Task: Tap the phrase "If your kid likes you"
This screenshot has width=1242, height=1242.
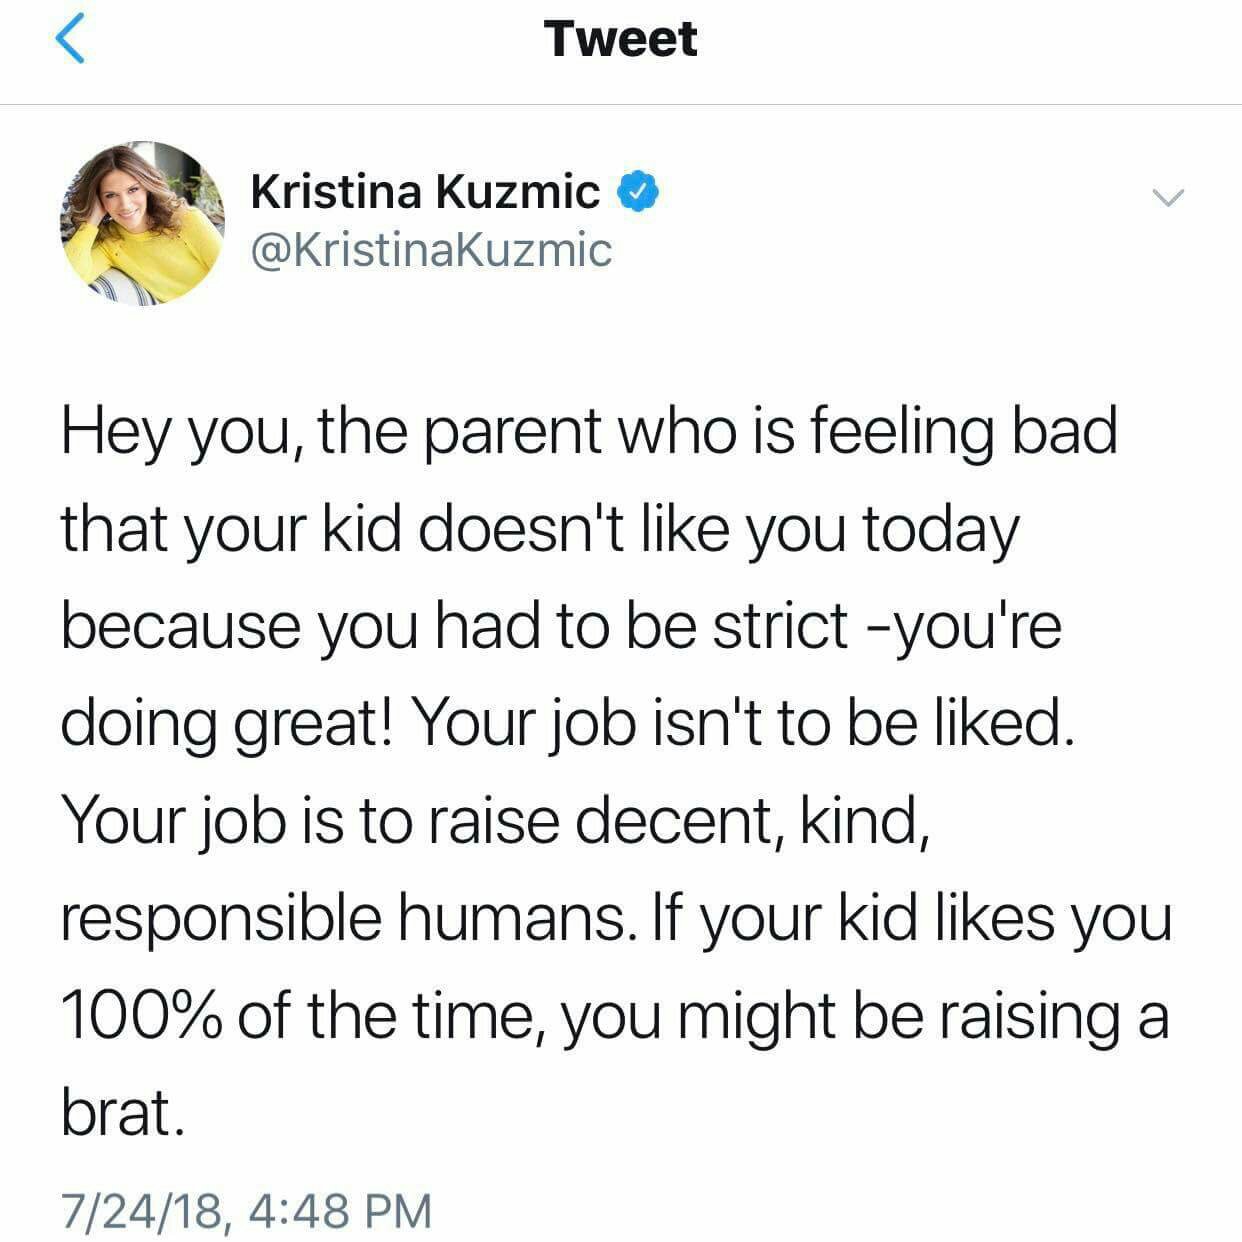Action: click(x=909, y=917)
